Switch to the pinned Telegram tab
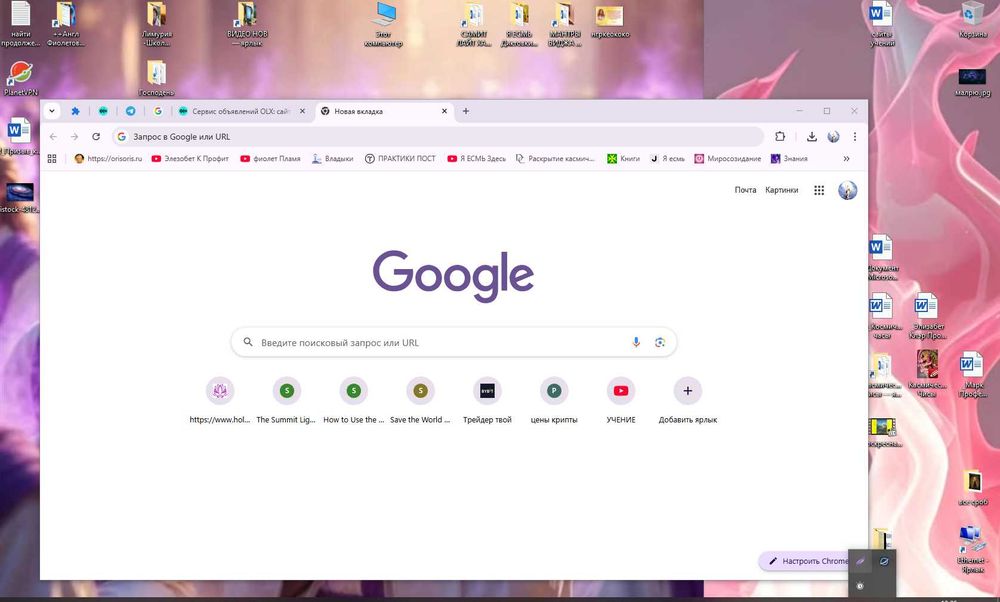This screenshot has width=1000, height=602. pos(131,111)
